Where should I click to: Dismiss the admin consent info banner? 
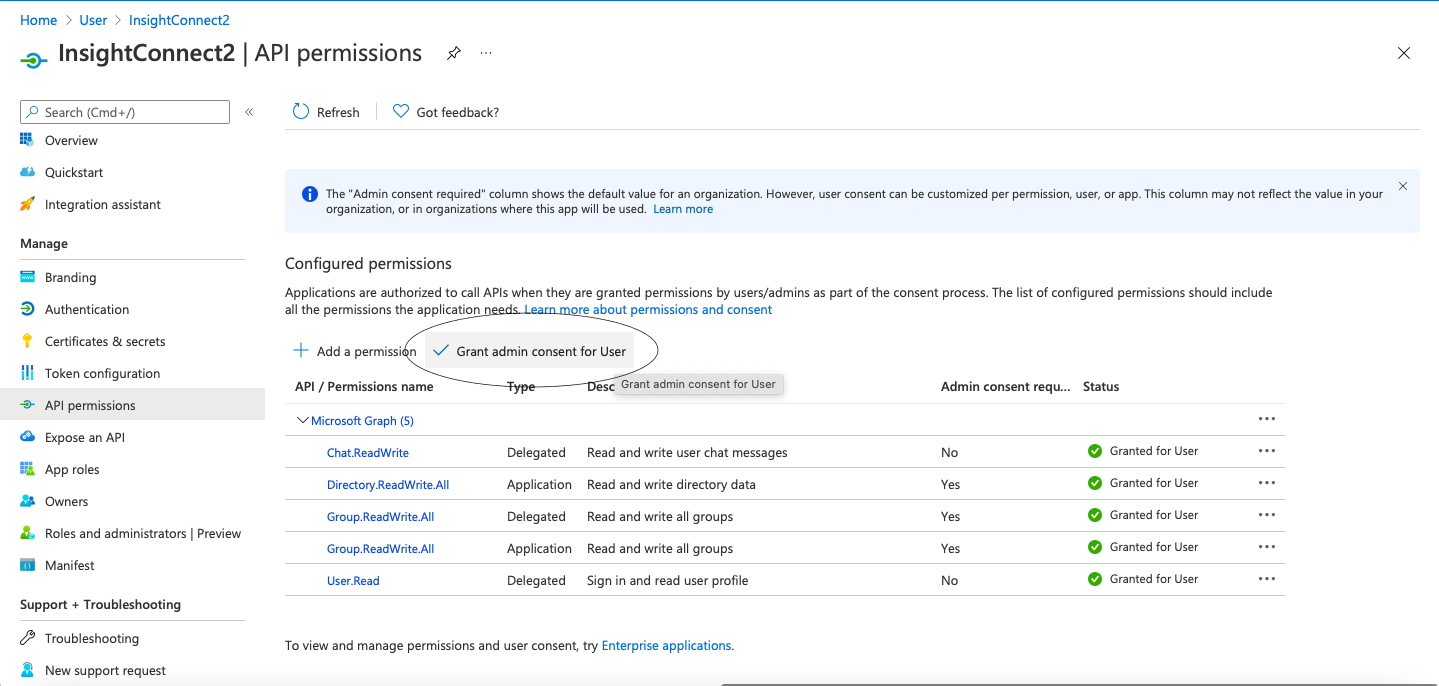1402,186
